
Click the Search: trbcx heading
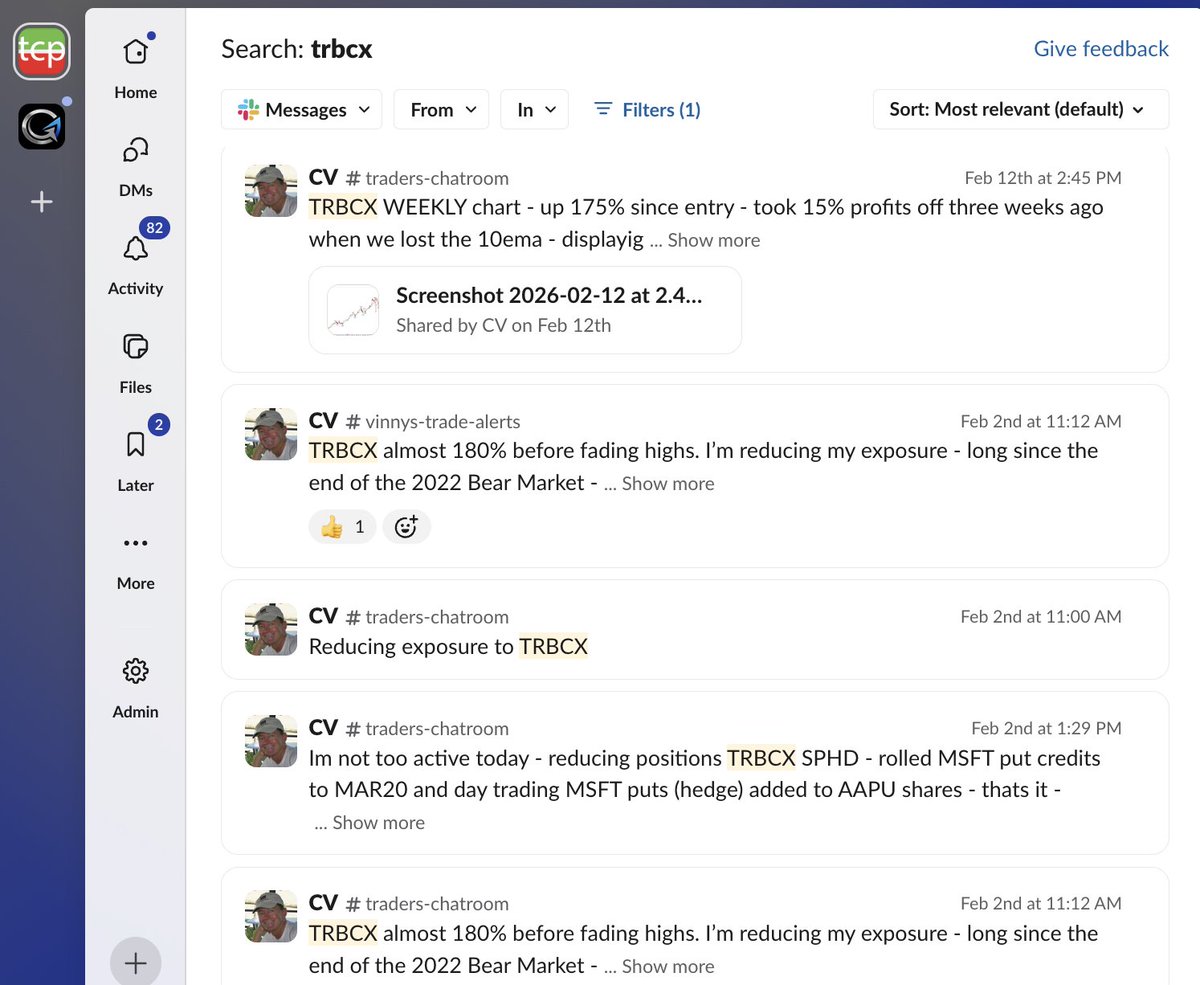point(297,49)
